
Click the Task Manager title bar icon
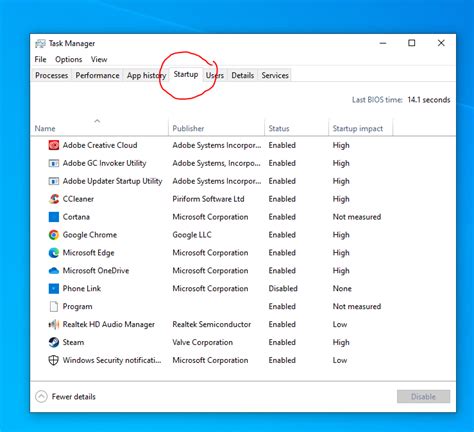[40, 44]
